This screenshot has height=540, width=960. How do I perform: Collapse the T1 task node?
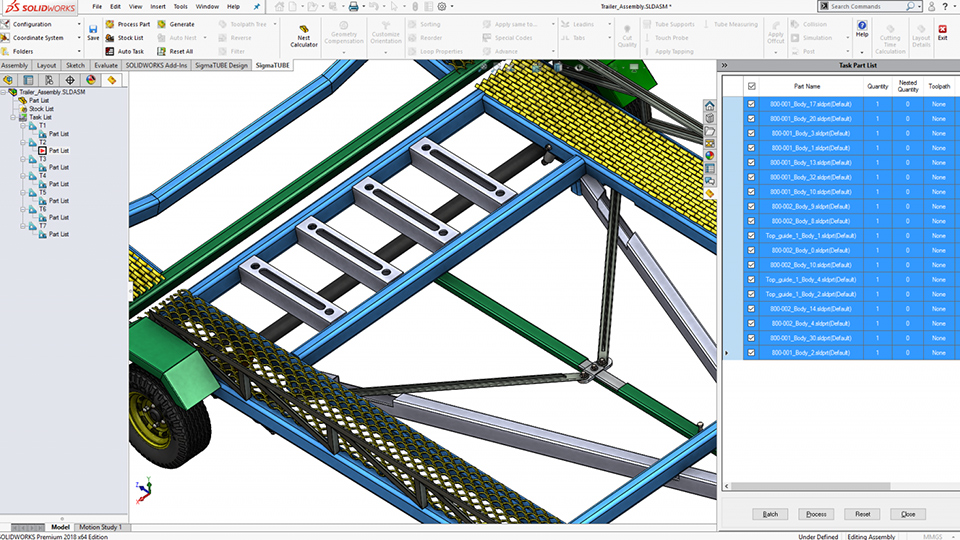click(23, 126)
